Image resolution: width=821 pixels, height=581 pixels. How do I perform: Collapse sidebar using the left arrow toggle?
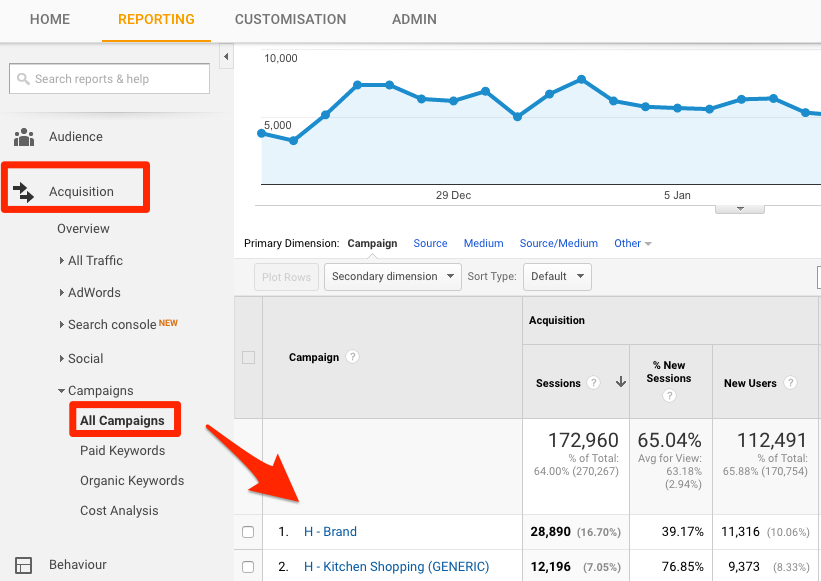[x=226, y=57]
